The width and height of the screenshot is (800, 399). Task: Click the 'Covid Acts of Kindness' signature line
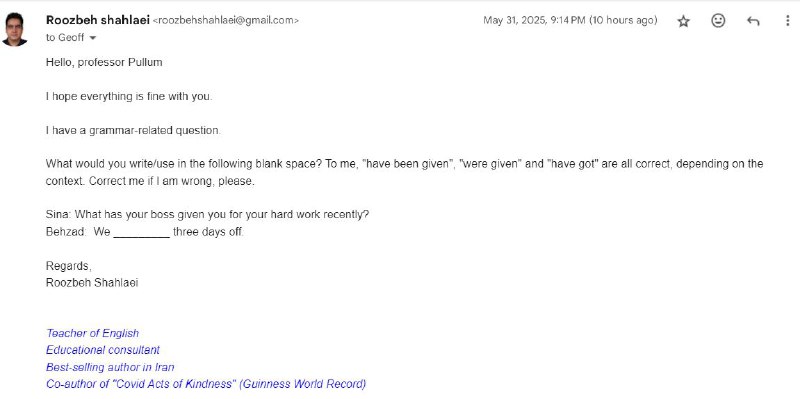coord(206,384)
